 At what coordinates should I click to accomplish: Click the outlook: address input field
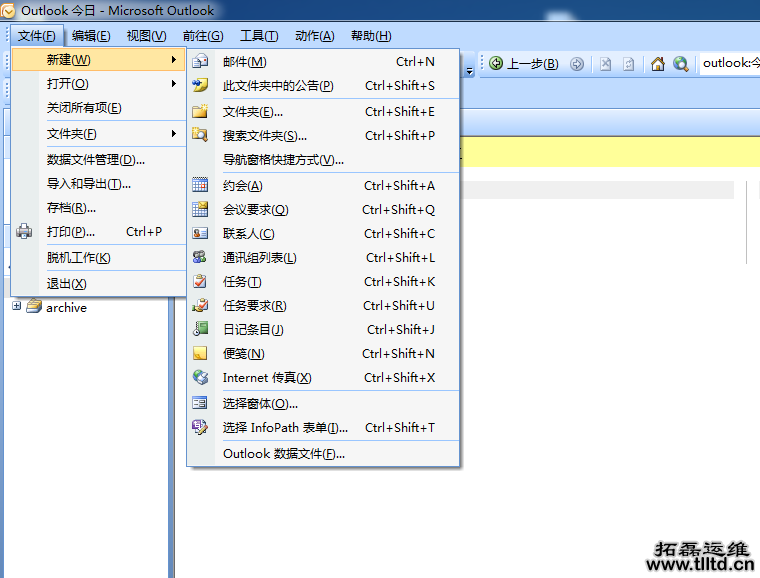729,63
